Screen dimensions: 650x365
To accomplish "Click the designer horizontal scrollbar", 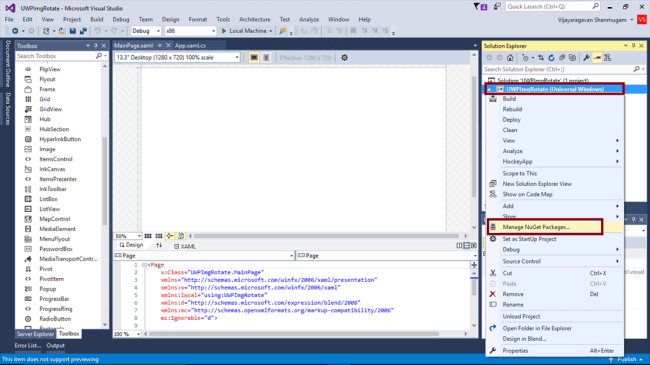I will point(327,236).
